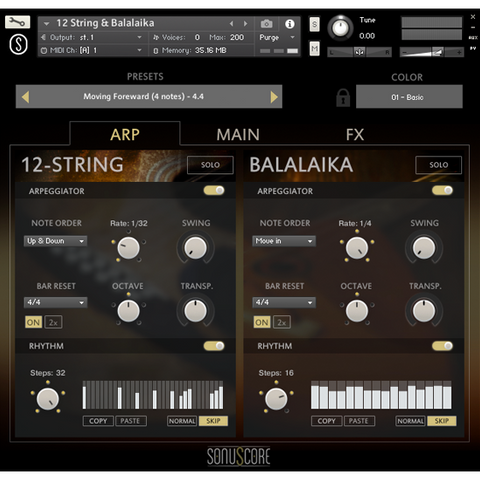This screenshot has height=480, width=480.
Task: Click the MIDI channel icon
Action: click(x=44, y=51)
